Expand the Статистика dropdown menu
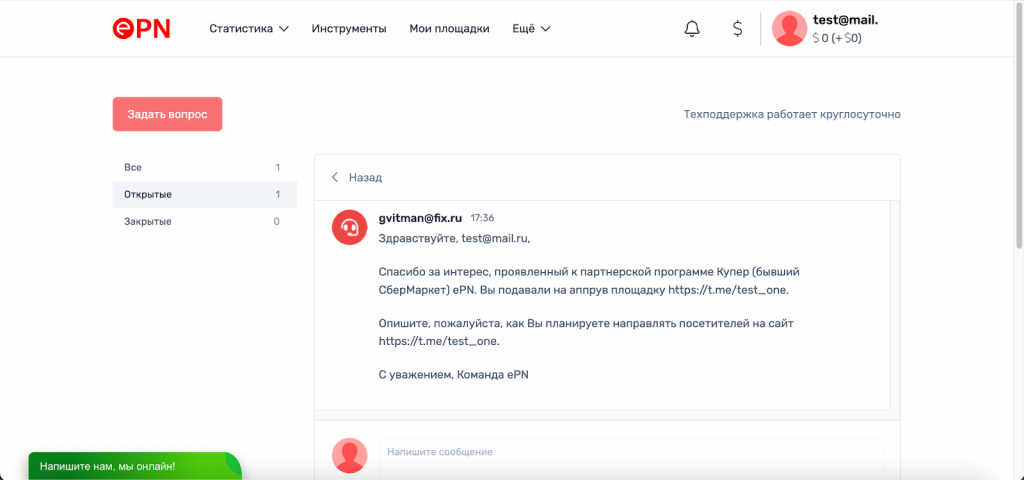 pos(249,29)
